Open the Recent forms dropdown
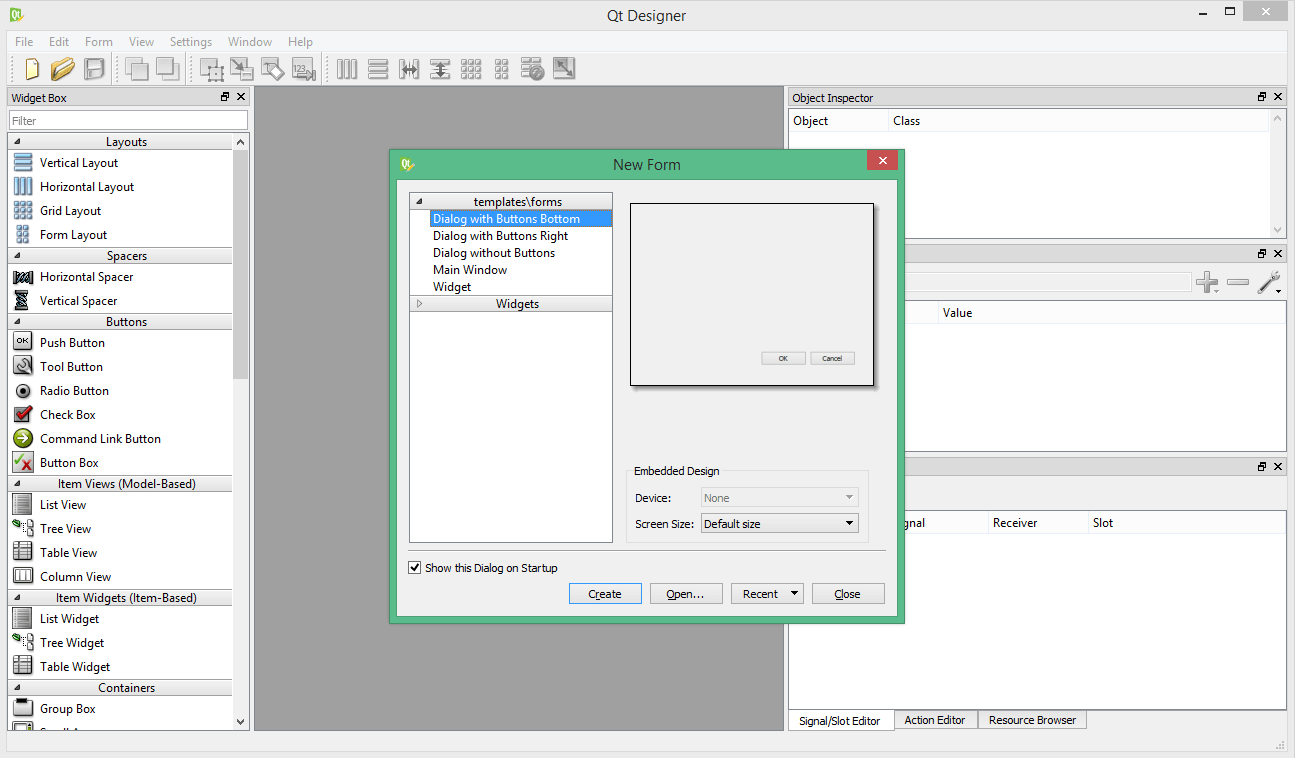This screenshot has height=758, width=1295. click(767, 593)
